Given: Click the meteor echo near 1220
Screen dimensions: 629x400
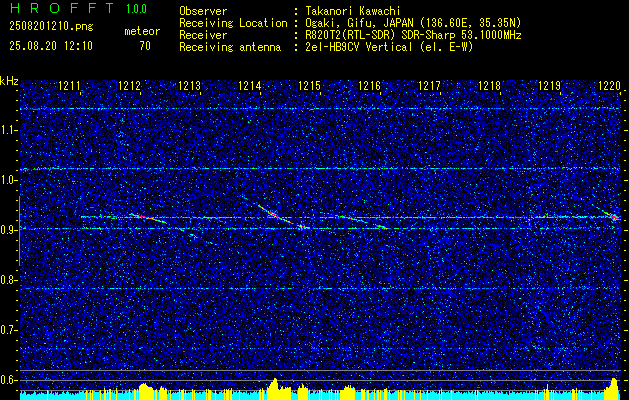Looking at the screenshot, I should tap(611, 215).
